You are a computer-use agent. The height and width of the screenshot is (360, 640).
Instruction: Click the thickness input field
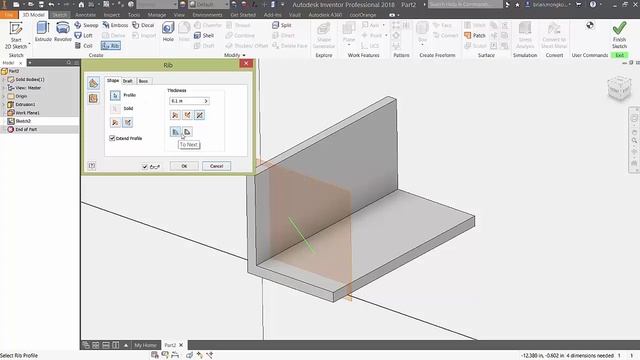[186, 101]
